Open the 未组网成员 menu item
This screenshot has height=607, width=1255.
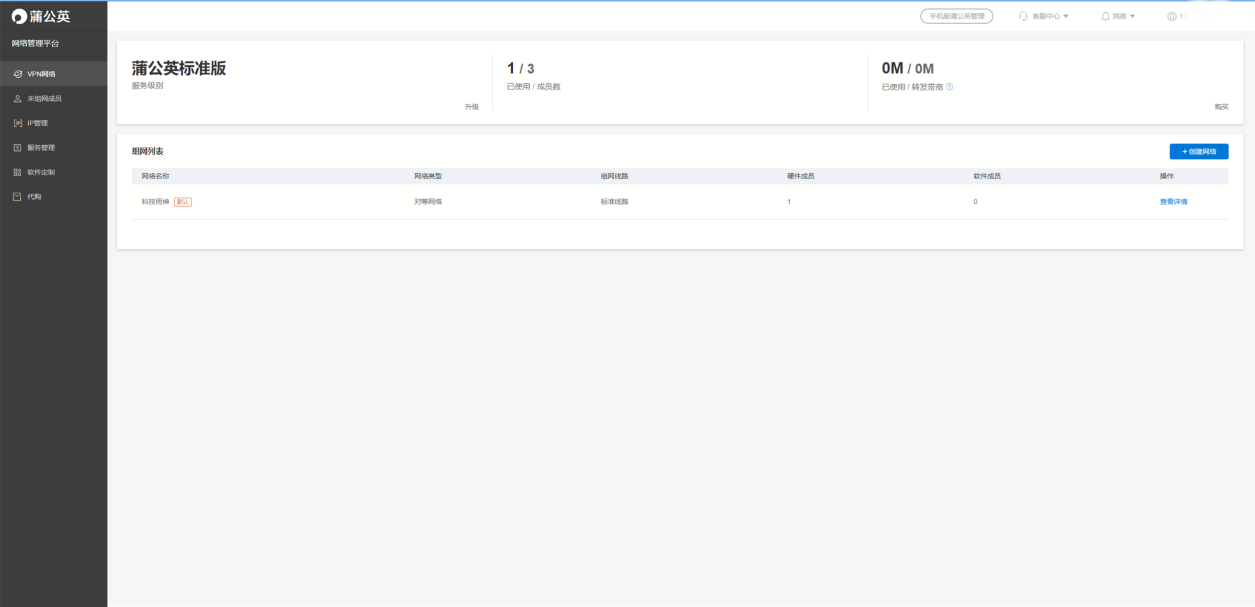point(53,98)
